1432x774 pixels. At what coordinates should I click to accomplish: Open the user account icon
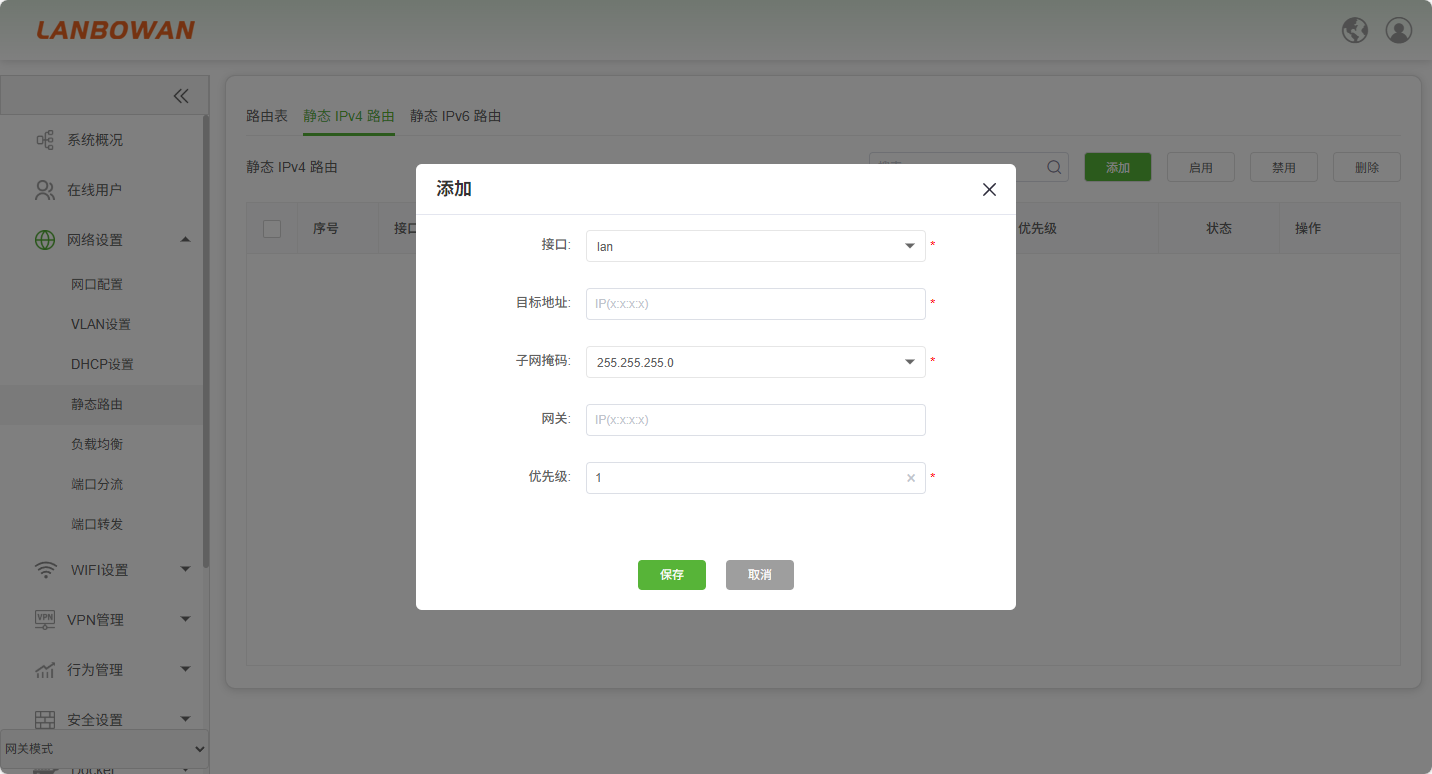(x=1399, y=30)
